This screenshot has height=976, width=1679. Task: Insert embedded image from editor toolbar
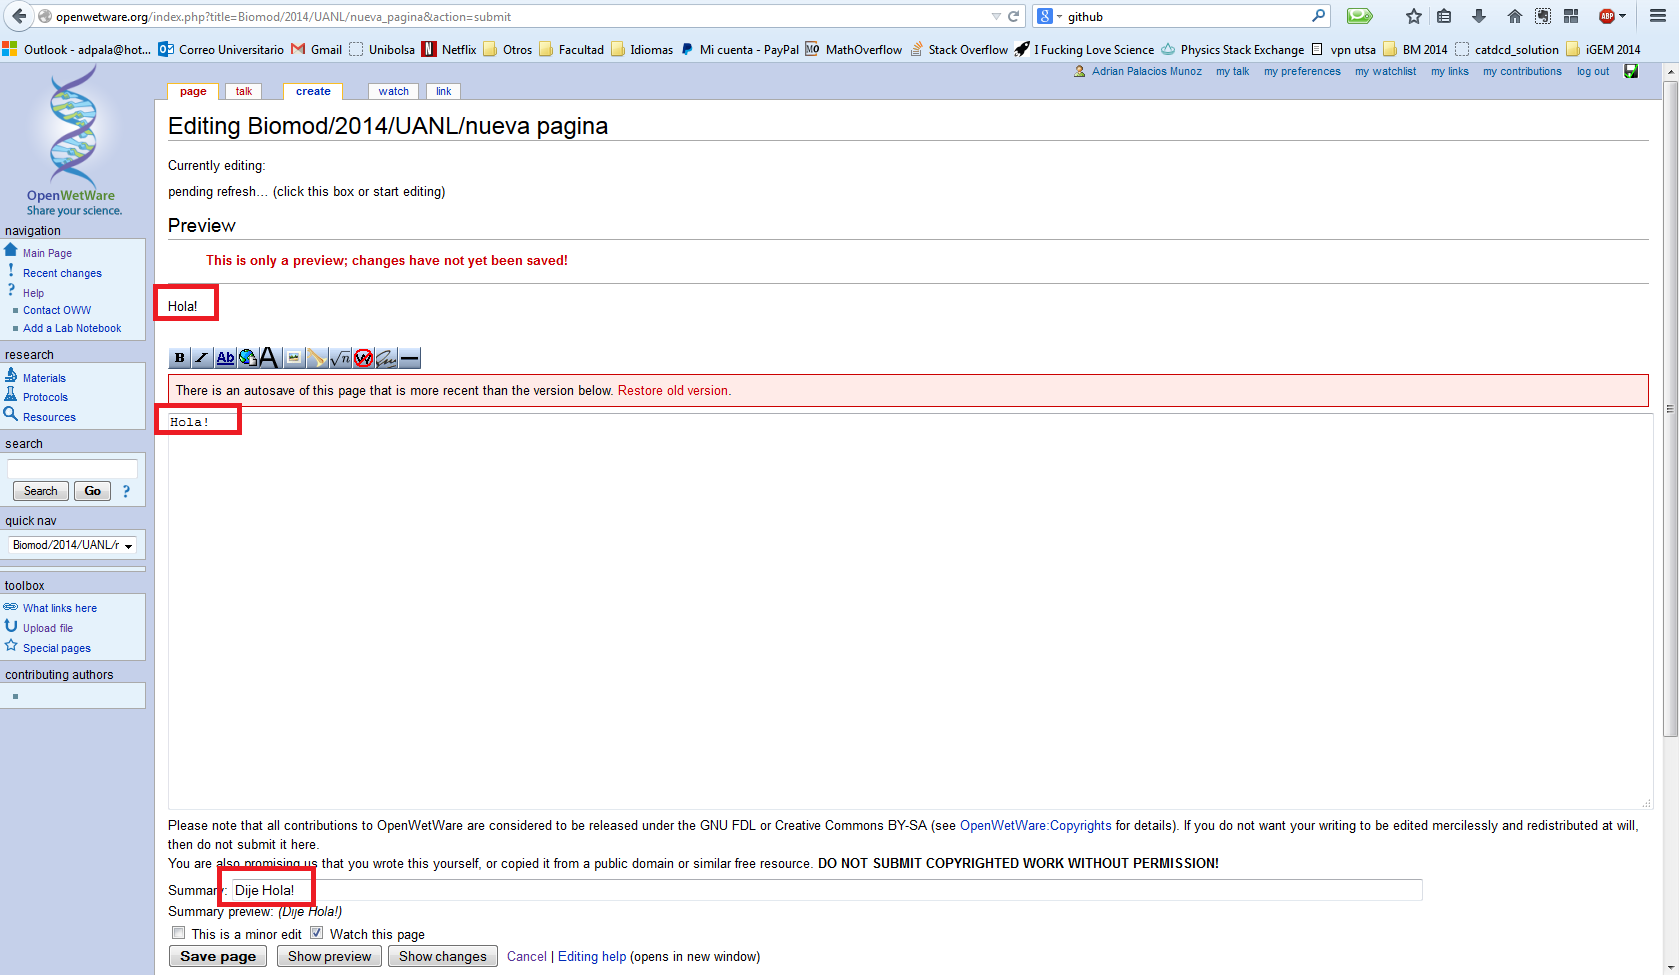pos(294,358)
